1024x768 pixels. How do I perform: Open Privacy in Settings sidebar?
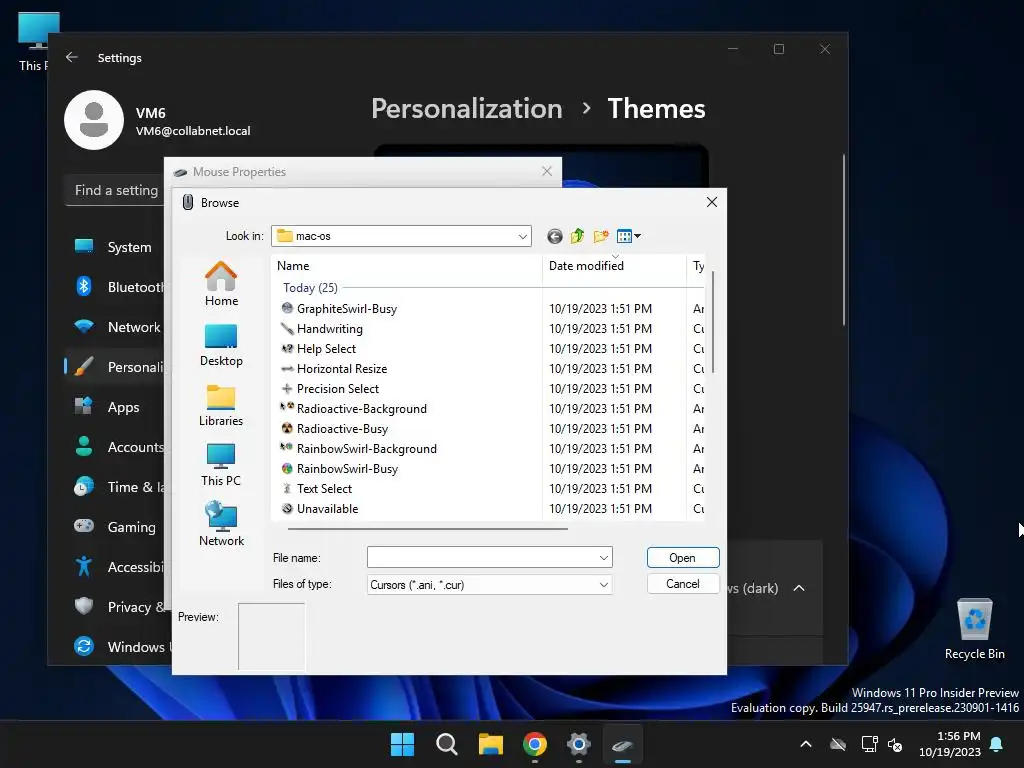[113, 607]
